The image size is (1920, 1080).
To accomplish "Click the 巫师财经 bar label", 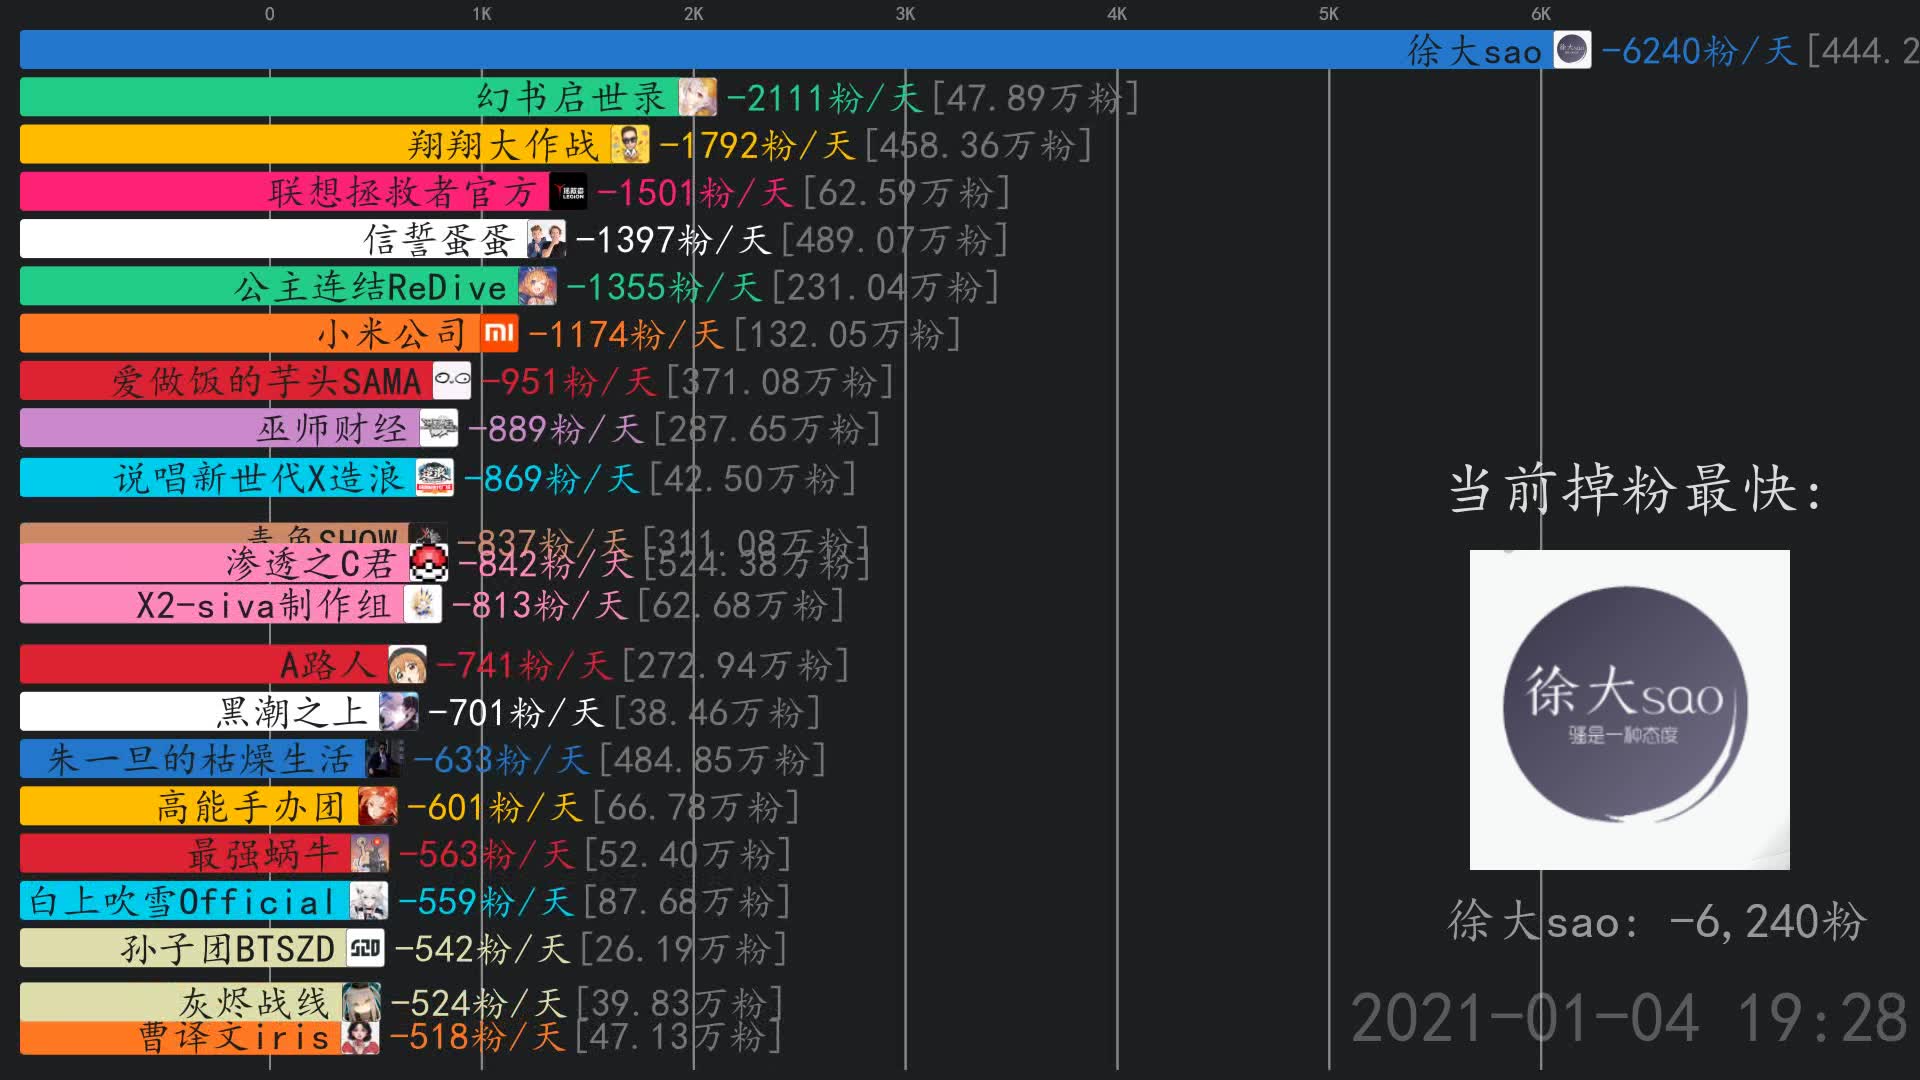I will point(332,429).
